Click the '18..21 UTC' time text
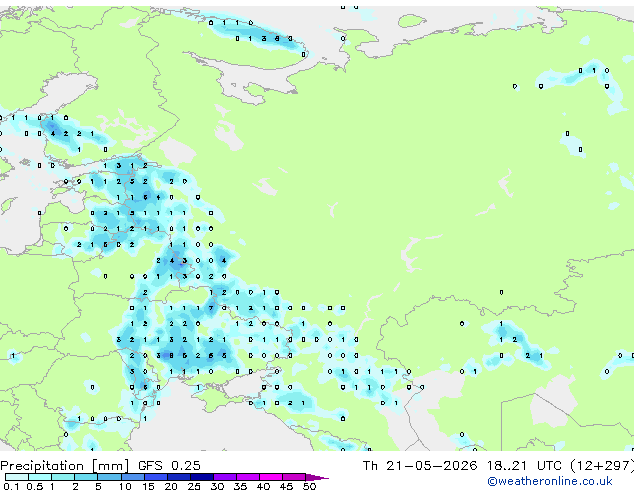The width and height of the screenshot is (634, 490). coord(524,465)
